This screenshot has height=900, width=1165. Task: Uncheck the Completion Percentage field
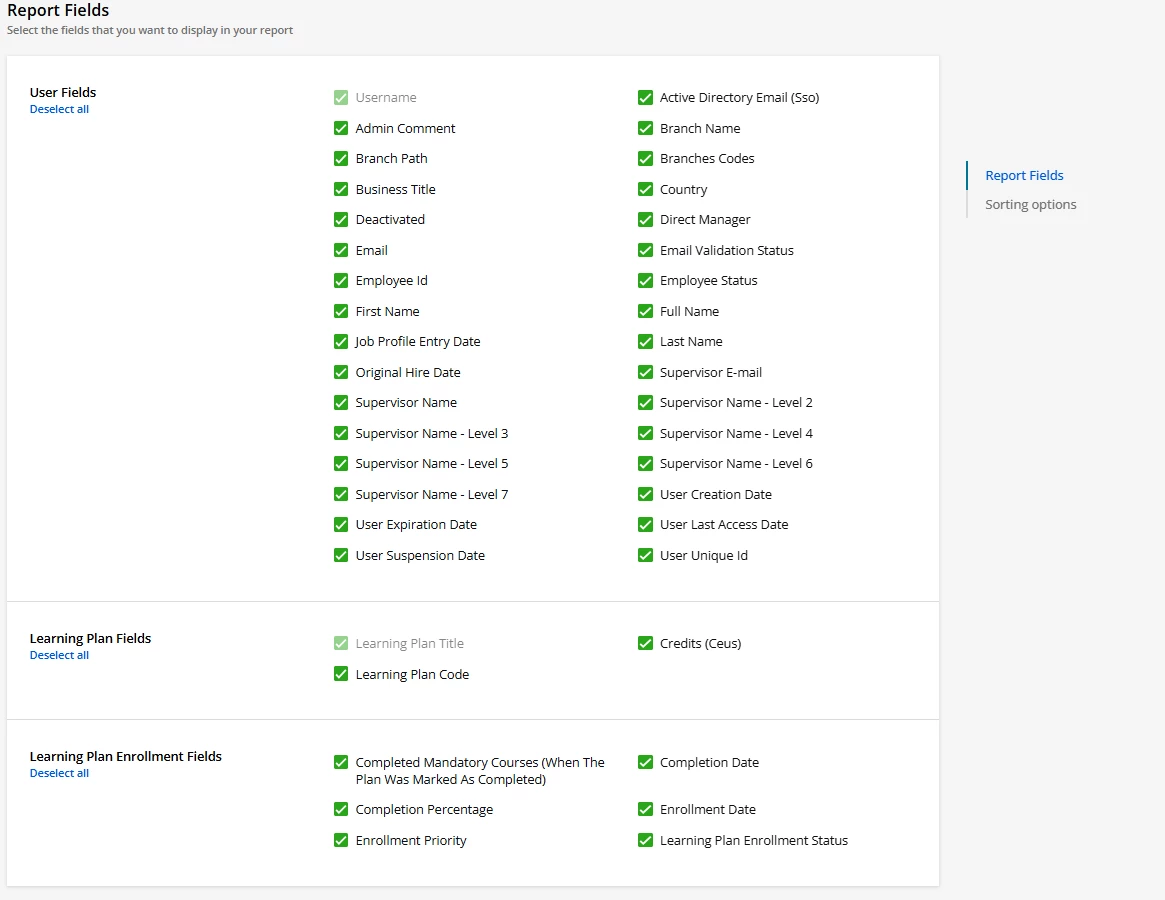(341, 809)
